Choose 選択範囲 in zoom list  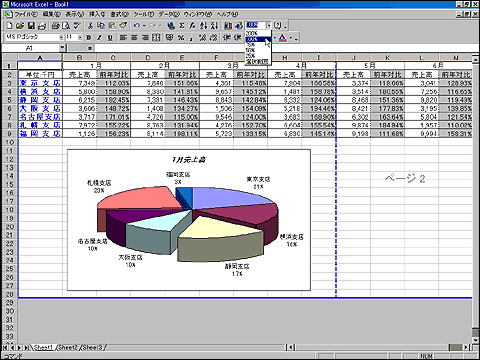[258, 61]
